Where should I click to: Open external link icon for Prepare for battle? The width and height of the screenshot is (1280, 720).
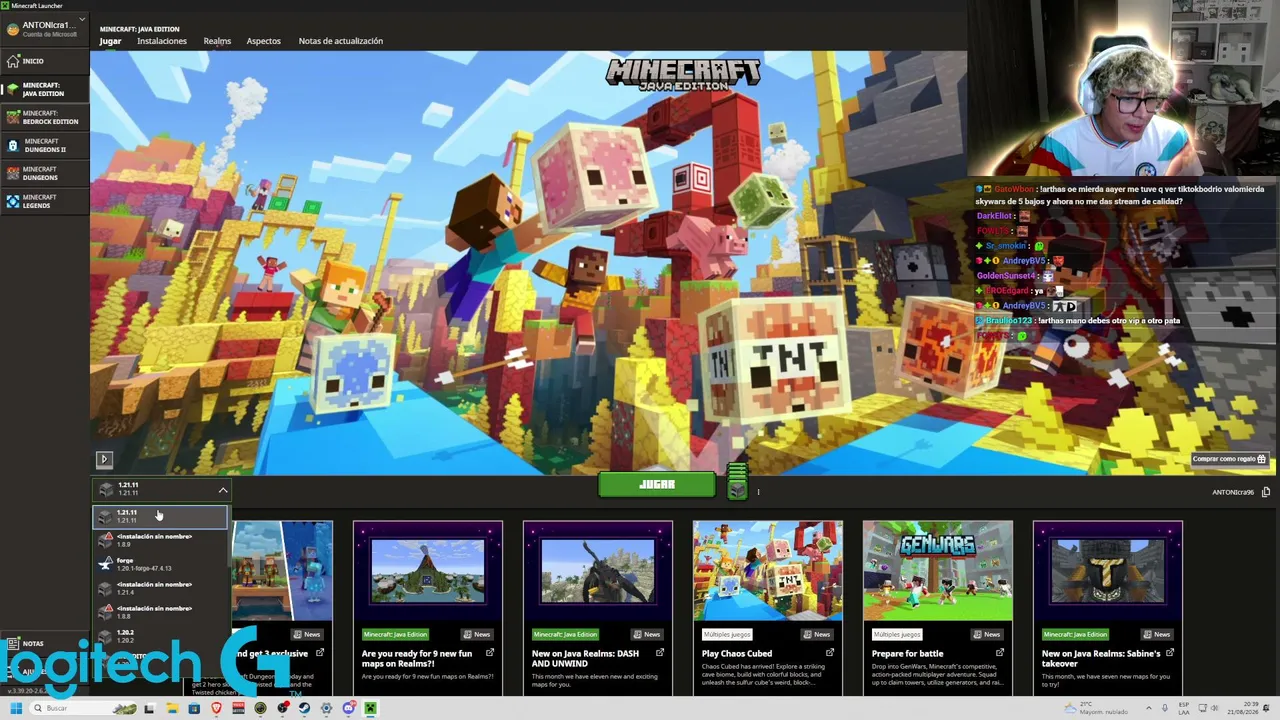click(x=1000, y=654)
